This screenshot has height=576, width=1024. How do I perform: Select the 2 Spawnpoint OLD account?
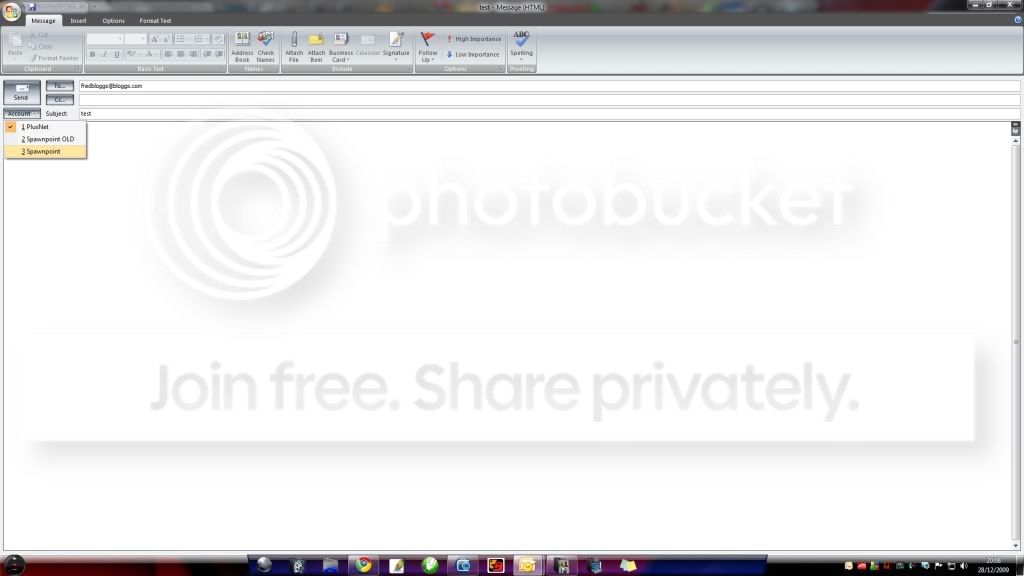coord(45,139)
